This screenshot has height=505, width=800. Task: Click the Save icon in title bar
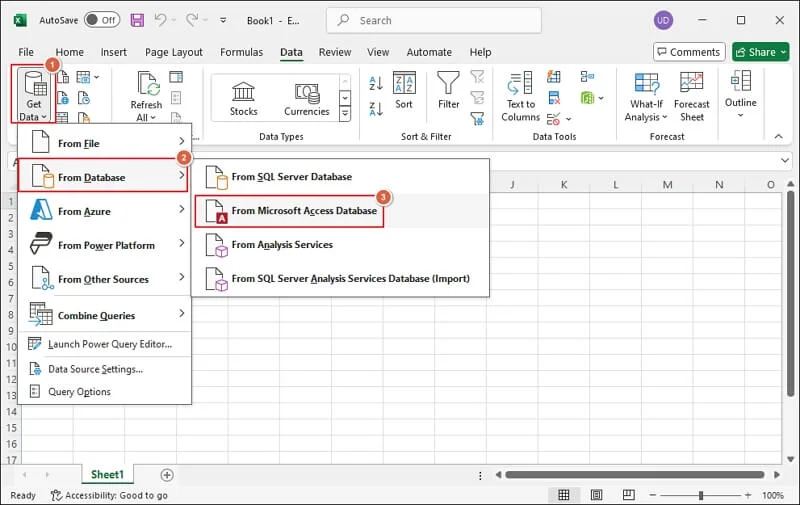click(137, 20)
